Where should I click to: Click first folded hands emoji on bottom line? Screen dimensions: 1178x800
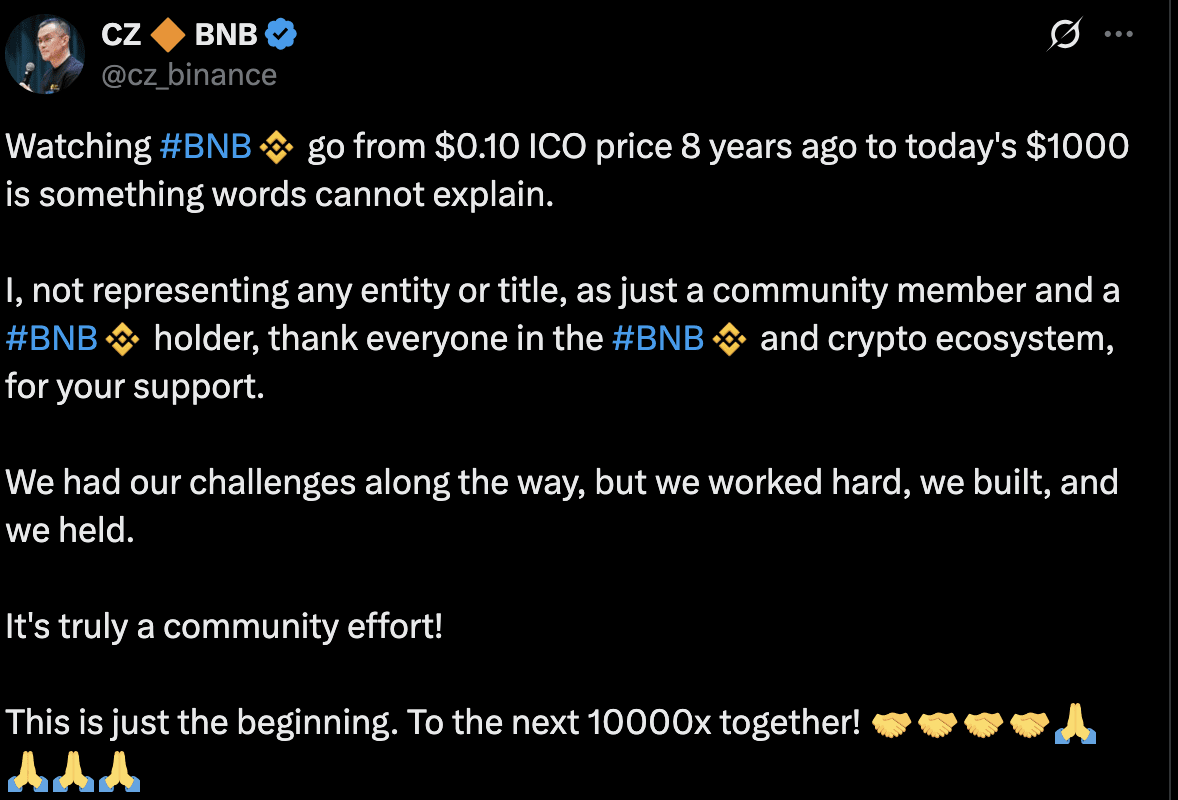(27, 771)
